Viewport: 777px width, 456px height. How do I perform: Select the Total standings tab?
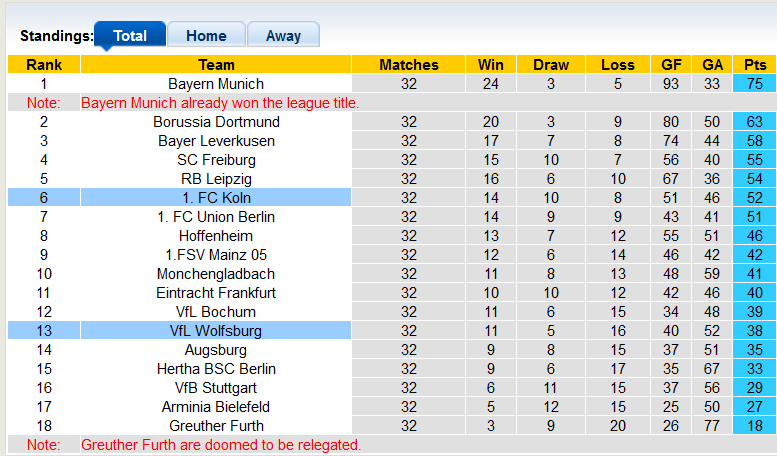(130, 35)
